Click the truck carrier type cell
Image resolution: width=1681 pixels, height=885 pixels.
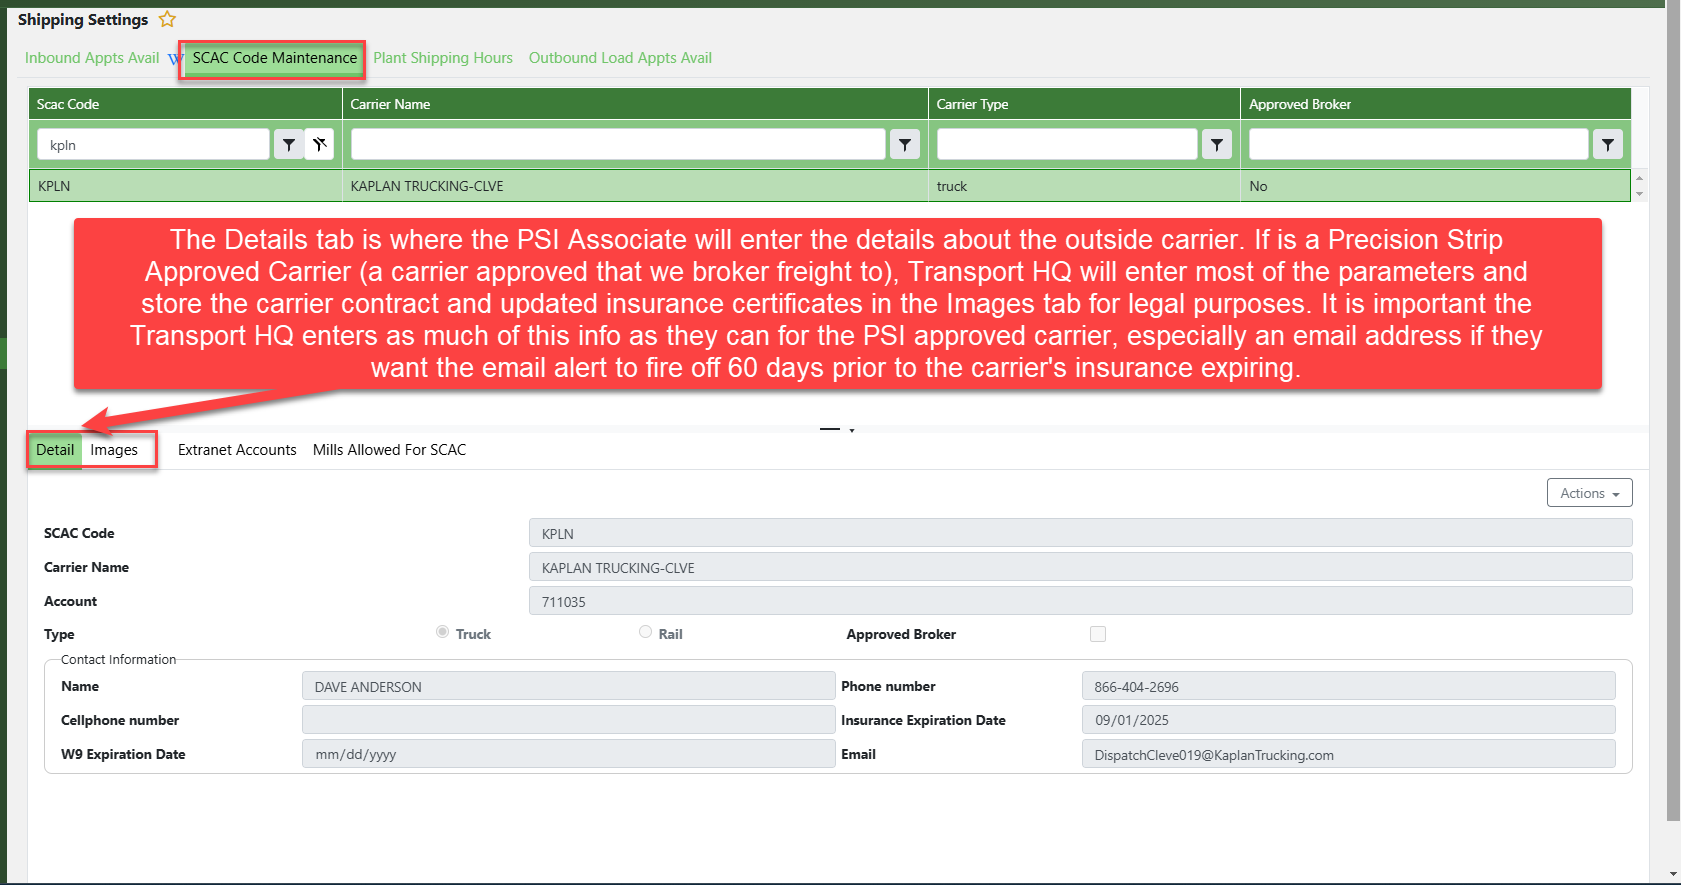pos(1084,186)
